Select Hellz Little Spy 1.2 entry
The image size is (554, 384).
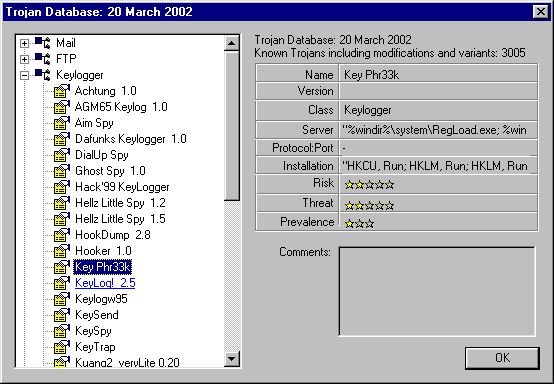(120, 203)
